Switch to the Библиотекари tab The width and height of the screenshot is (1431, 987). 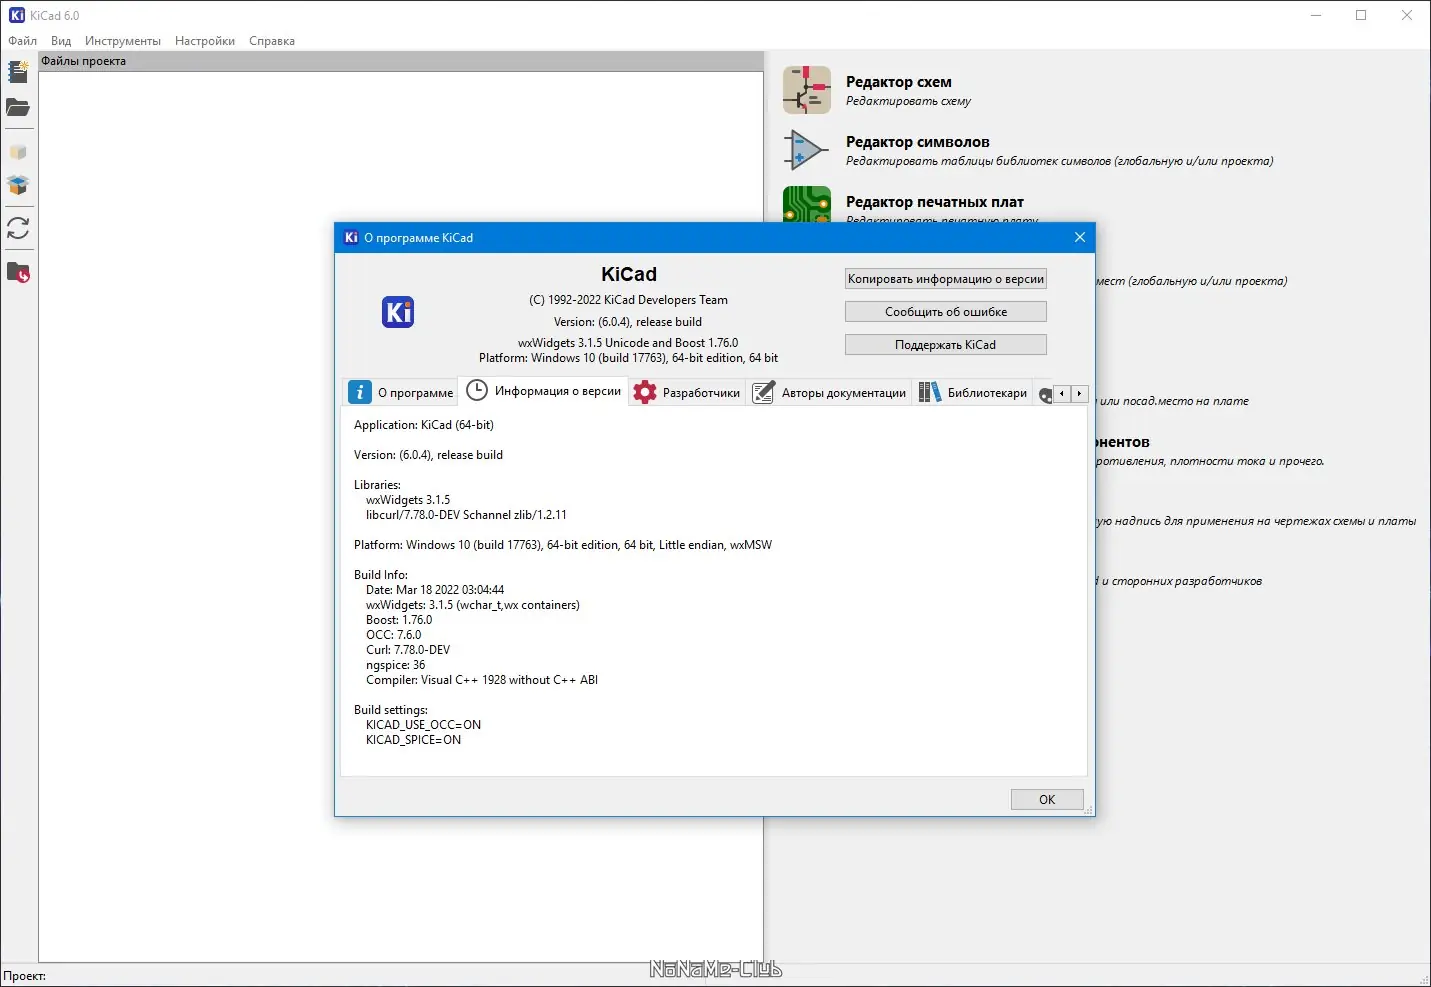coord(973,393)
